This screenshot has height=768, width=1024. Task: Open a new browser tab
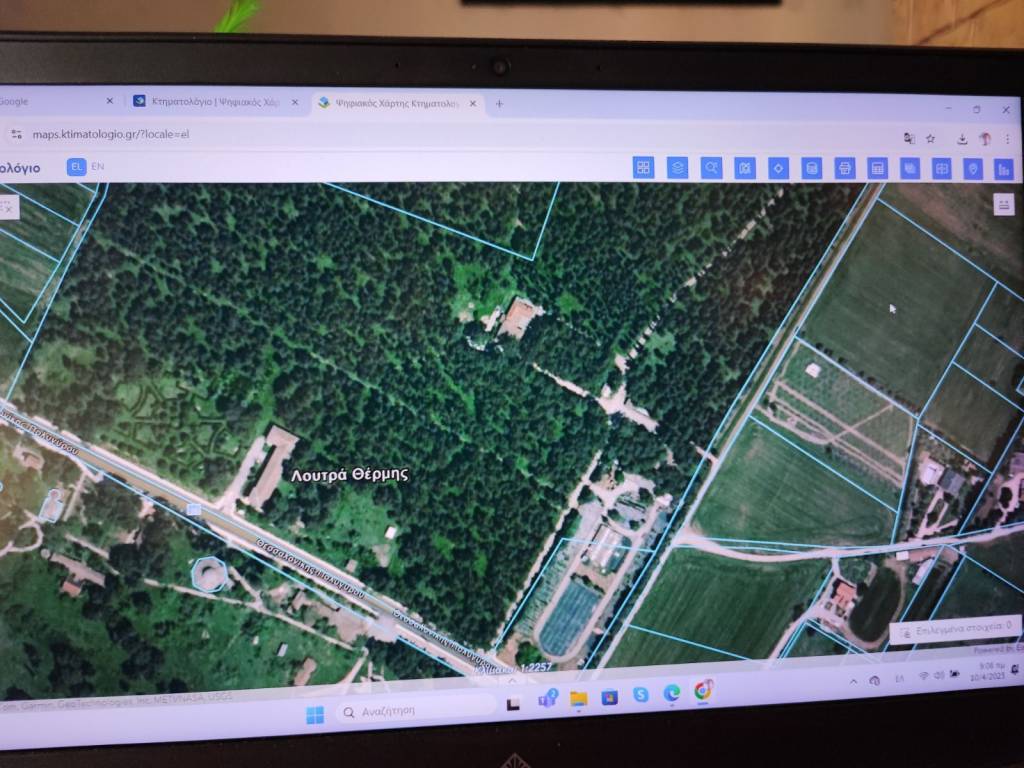tap(499, 103)
